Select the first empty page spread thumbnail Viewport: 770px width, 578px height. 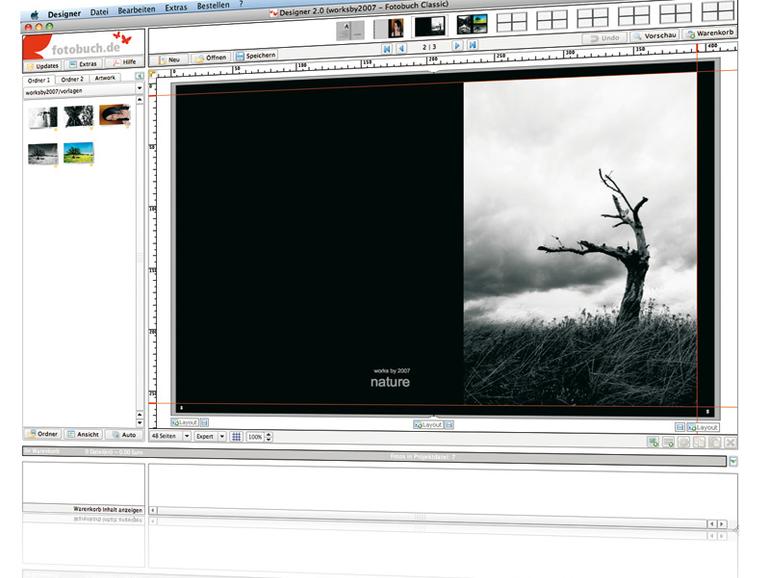tap(512, 23)
